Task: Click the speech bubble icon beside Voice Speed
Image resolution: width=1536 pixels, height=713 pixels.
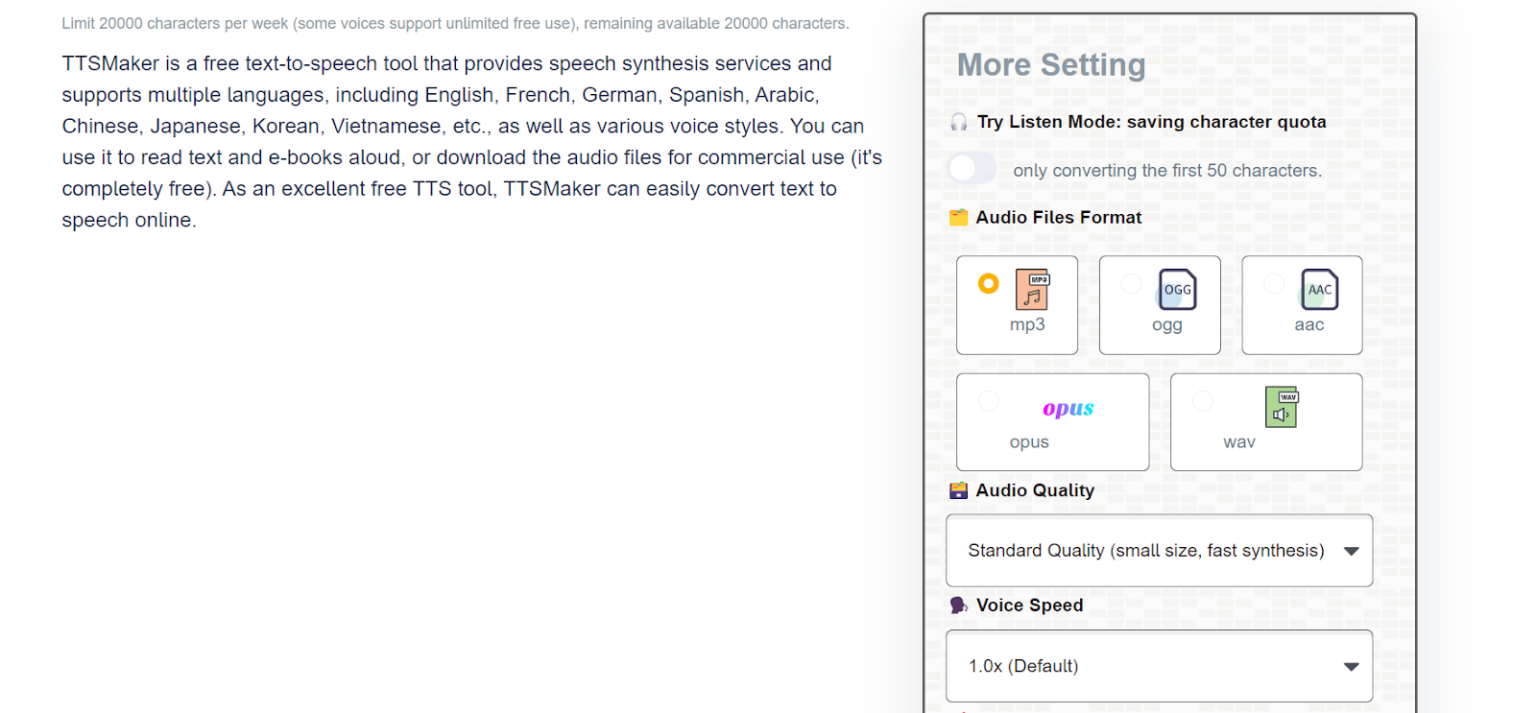Action: [x=956, y=605]
